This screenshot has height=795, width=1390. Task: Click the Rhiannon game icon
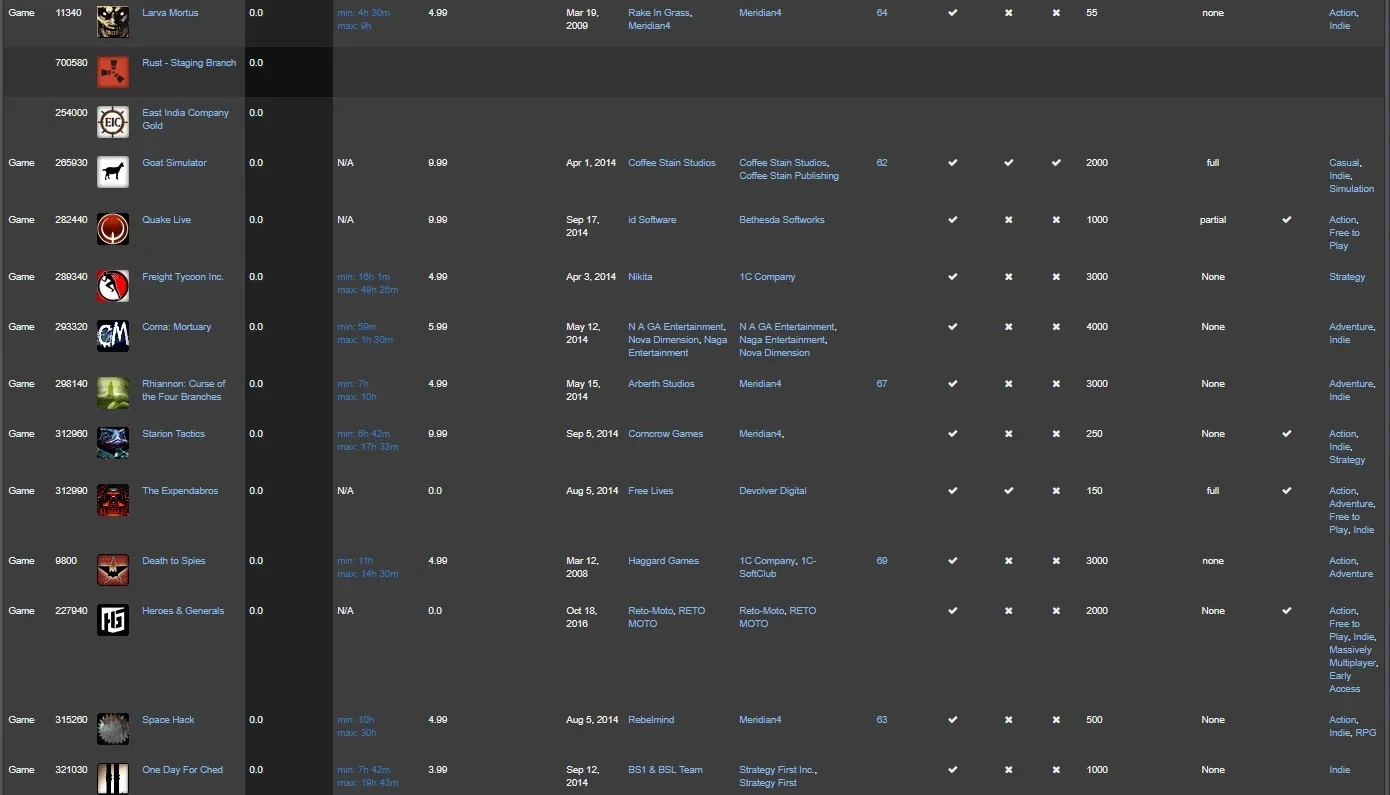click(x=113, y=393)
